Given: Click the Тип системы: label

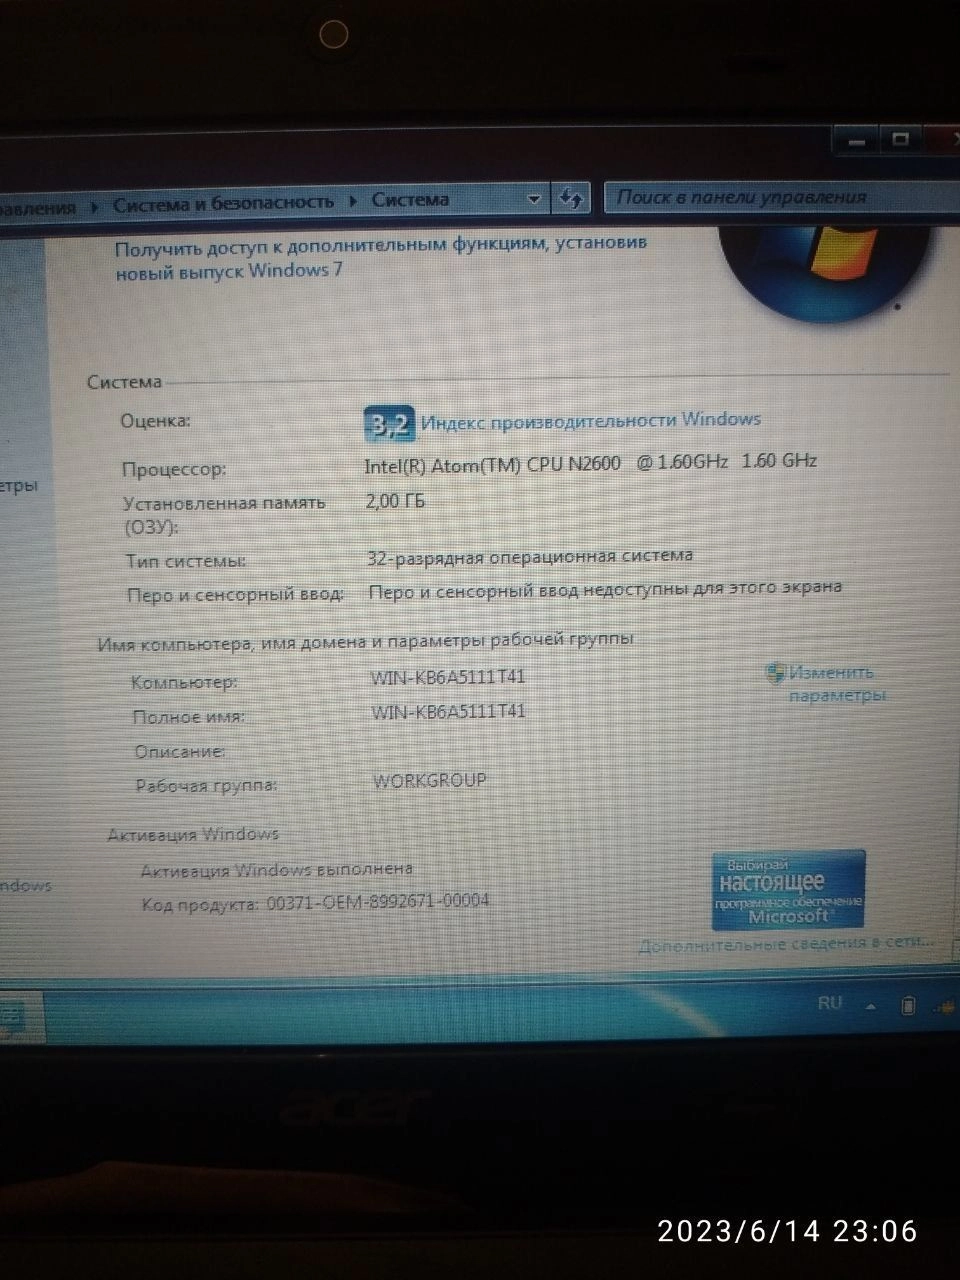Looking at the screenshot, I should tap(186, 562).
